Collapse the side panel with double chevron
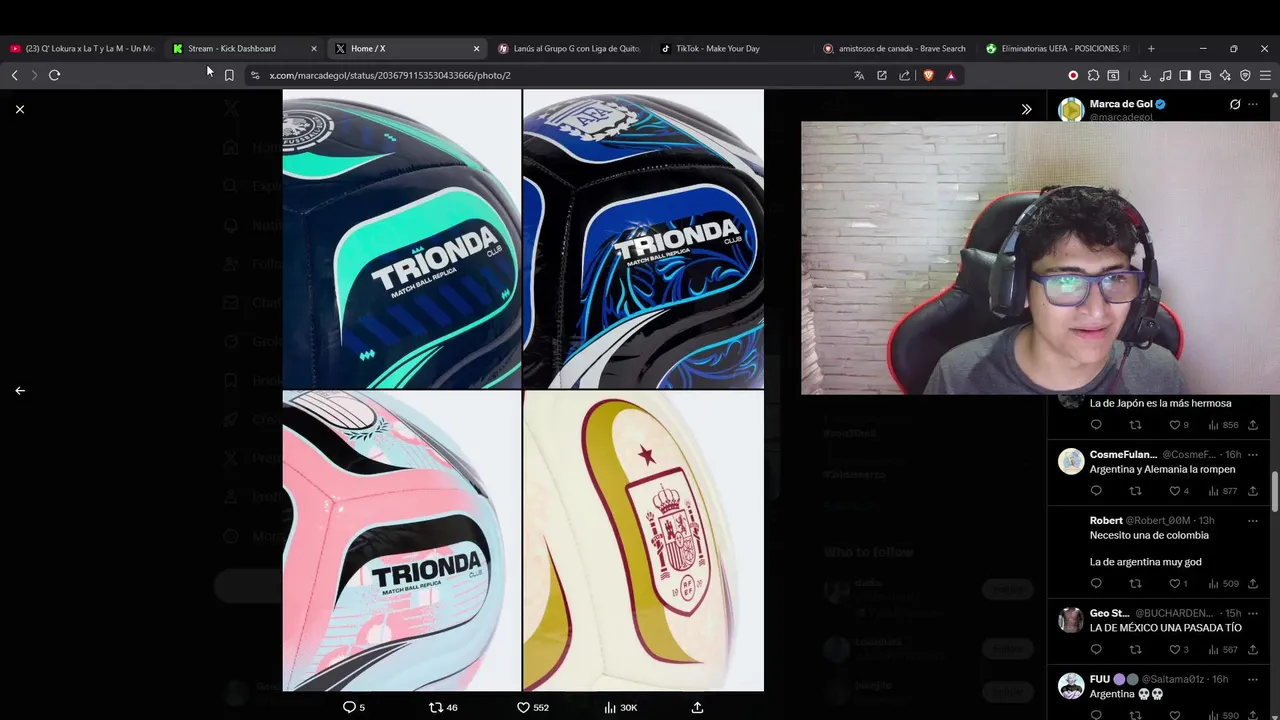1280x720 pixels. [x=1026, y=109]
